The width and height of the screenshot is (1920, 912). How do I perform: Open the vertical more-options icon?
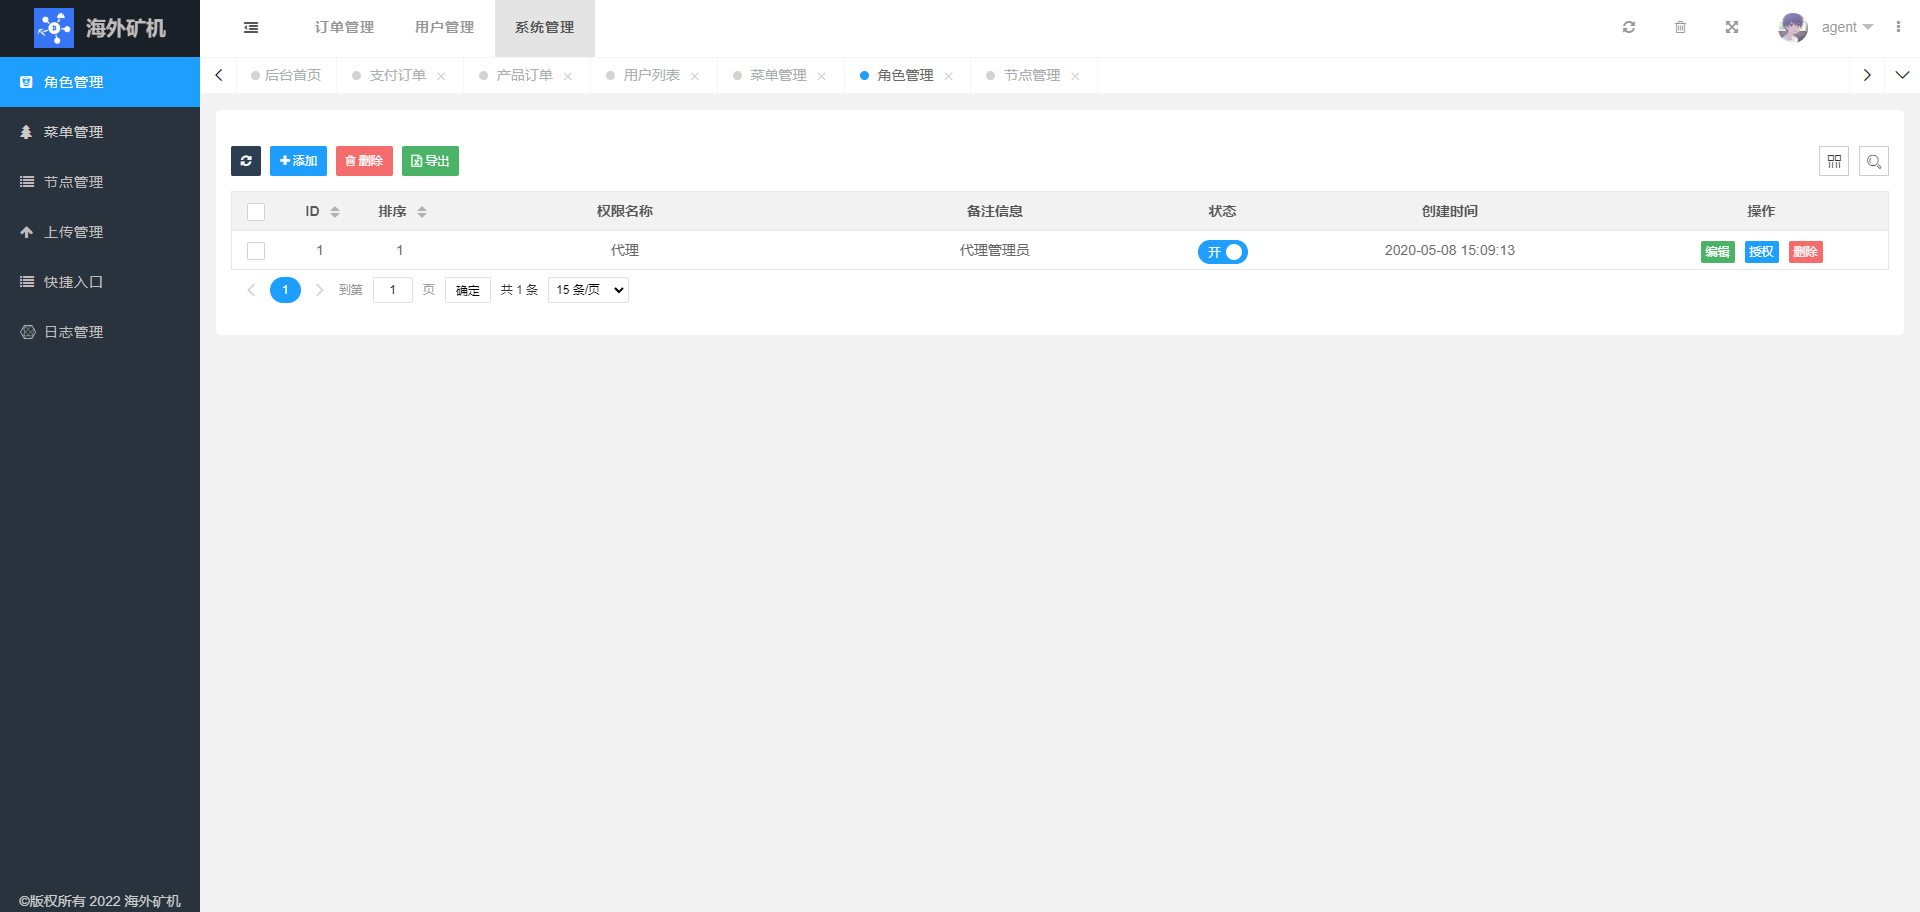pyautogui.click(x=1898, y=27)
